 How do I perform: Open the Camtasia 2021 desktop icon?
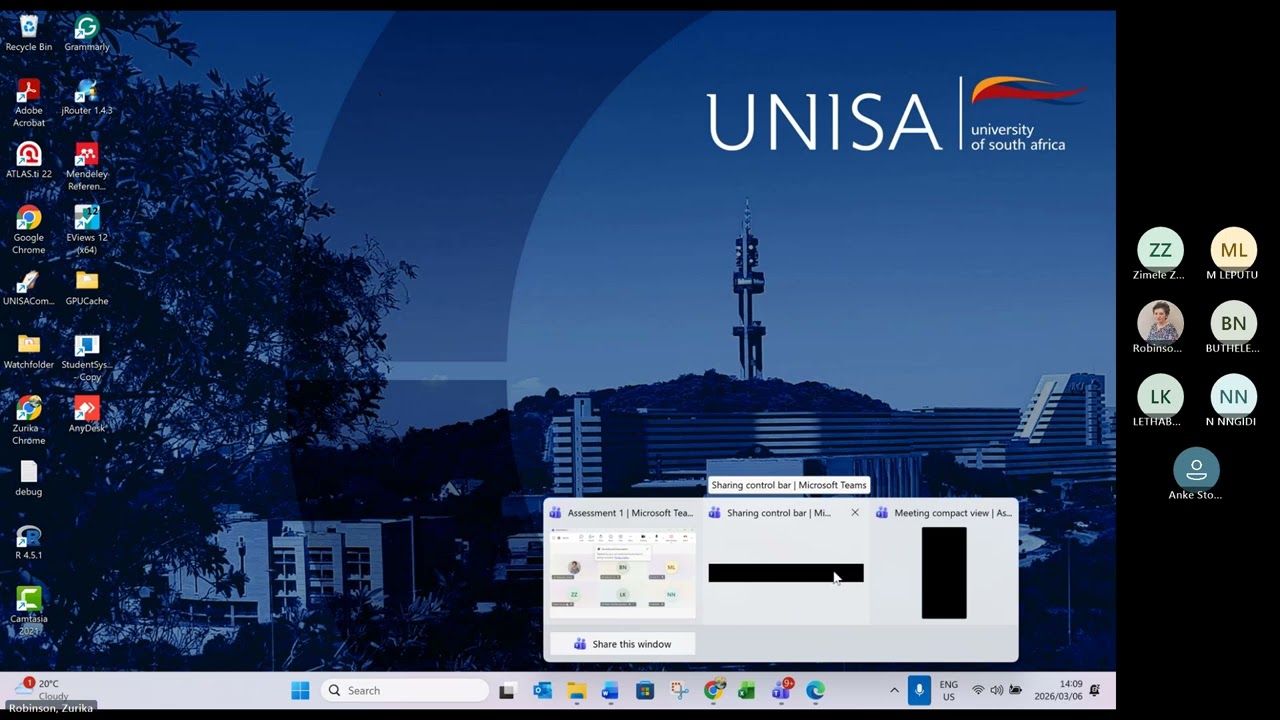tap(28, 611)
